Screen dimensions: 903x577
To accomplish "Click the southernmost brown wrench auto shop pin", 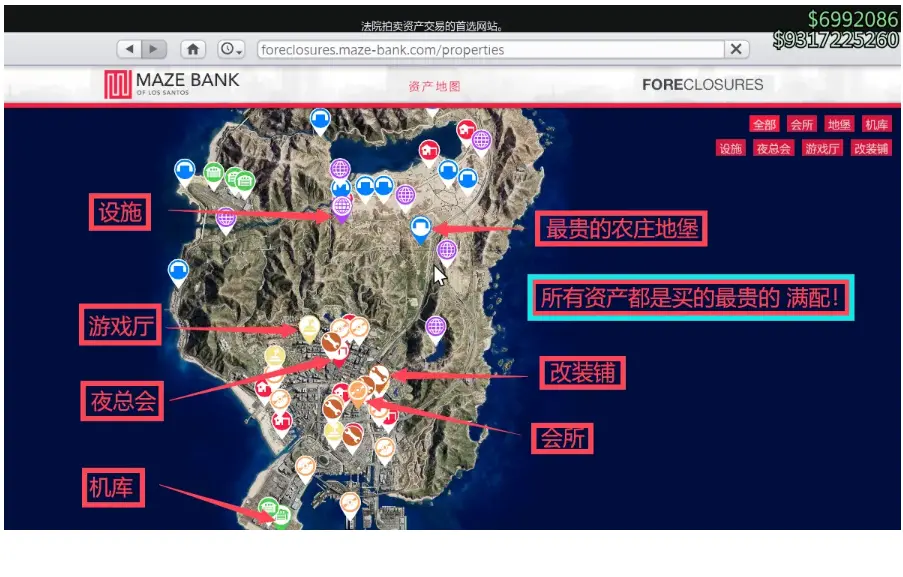I will (352, 436).
